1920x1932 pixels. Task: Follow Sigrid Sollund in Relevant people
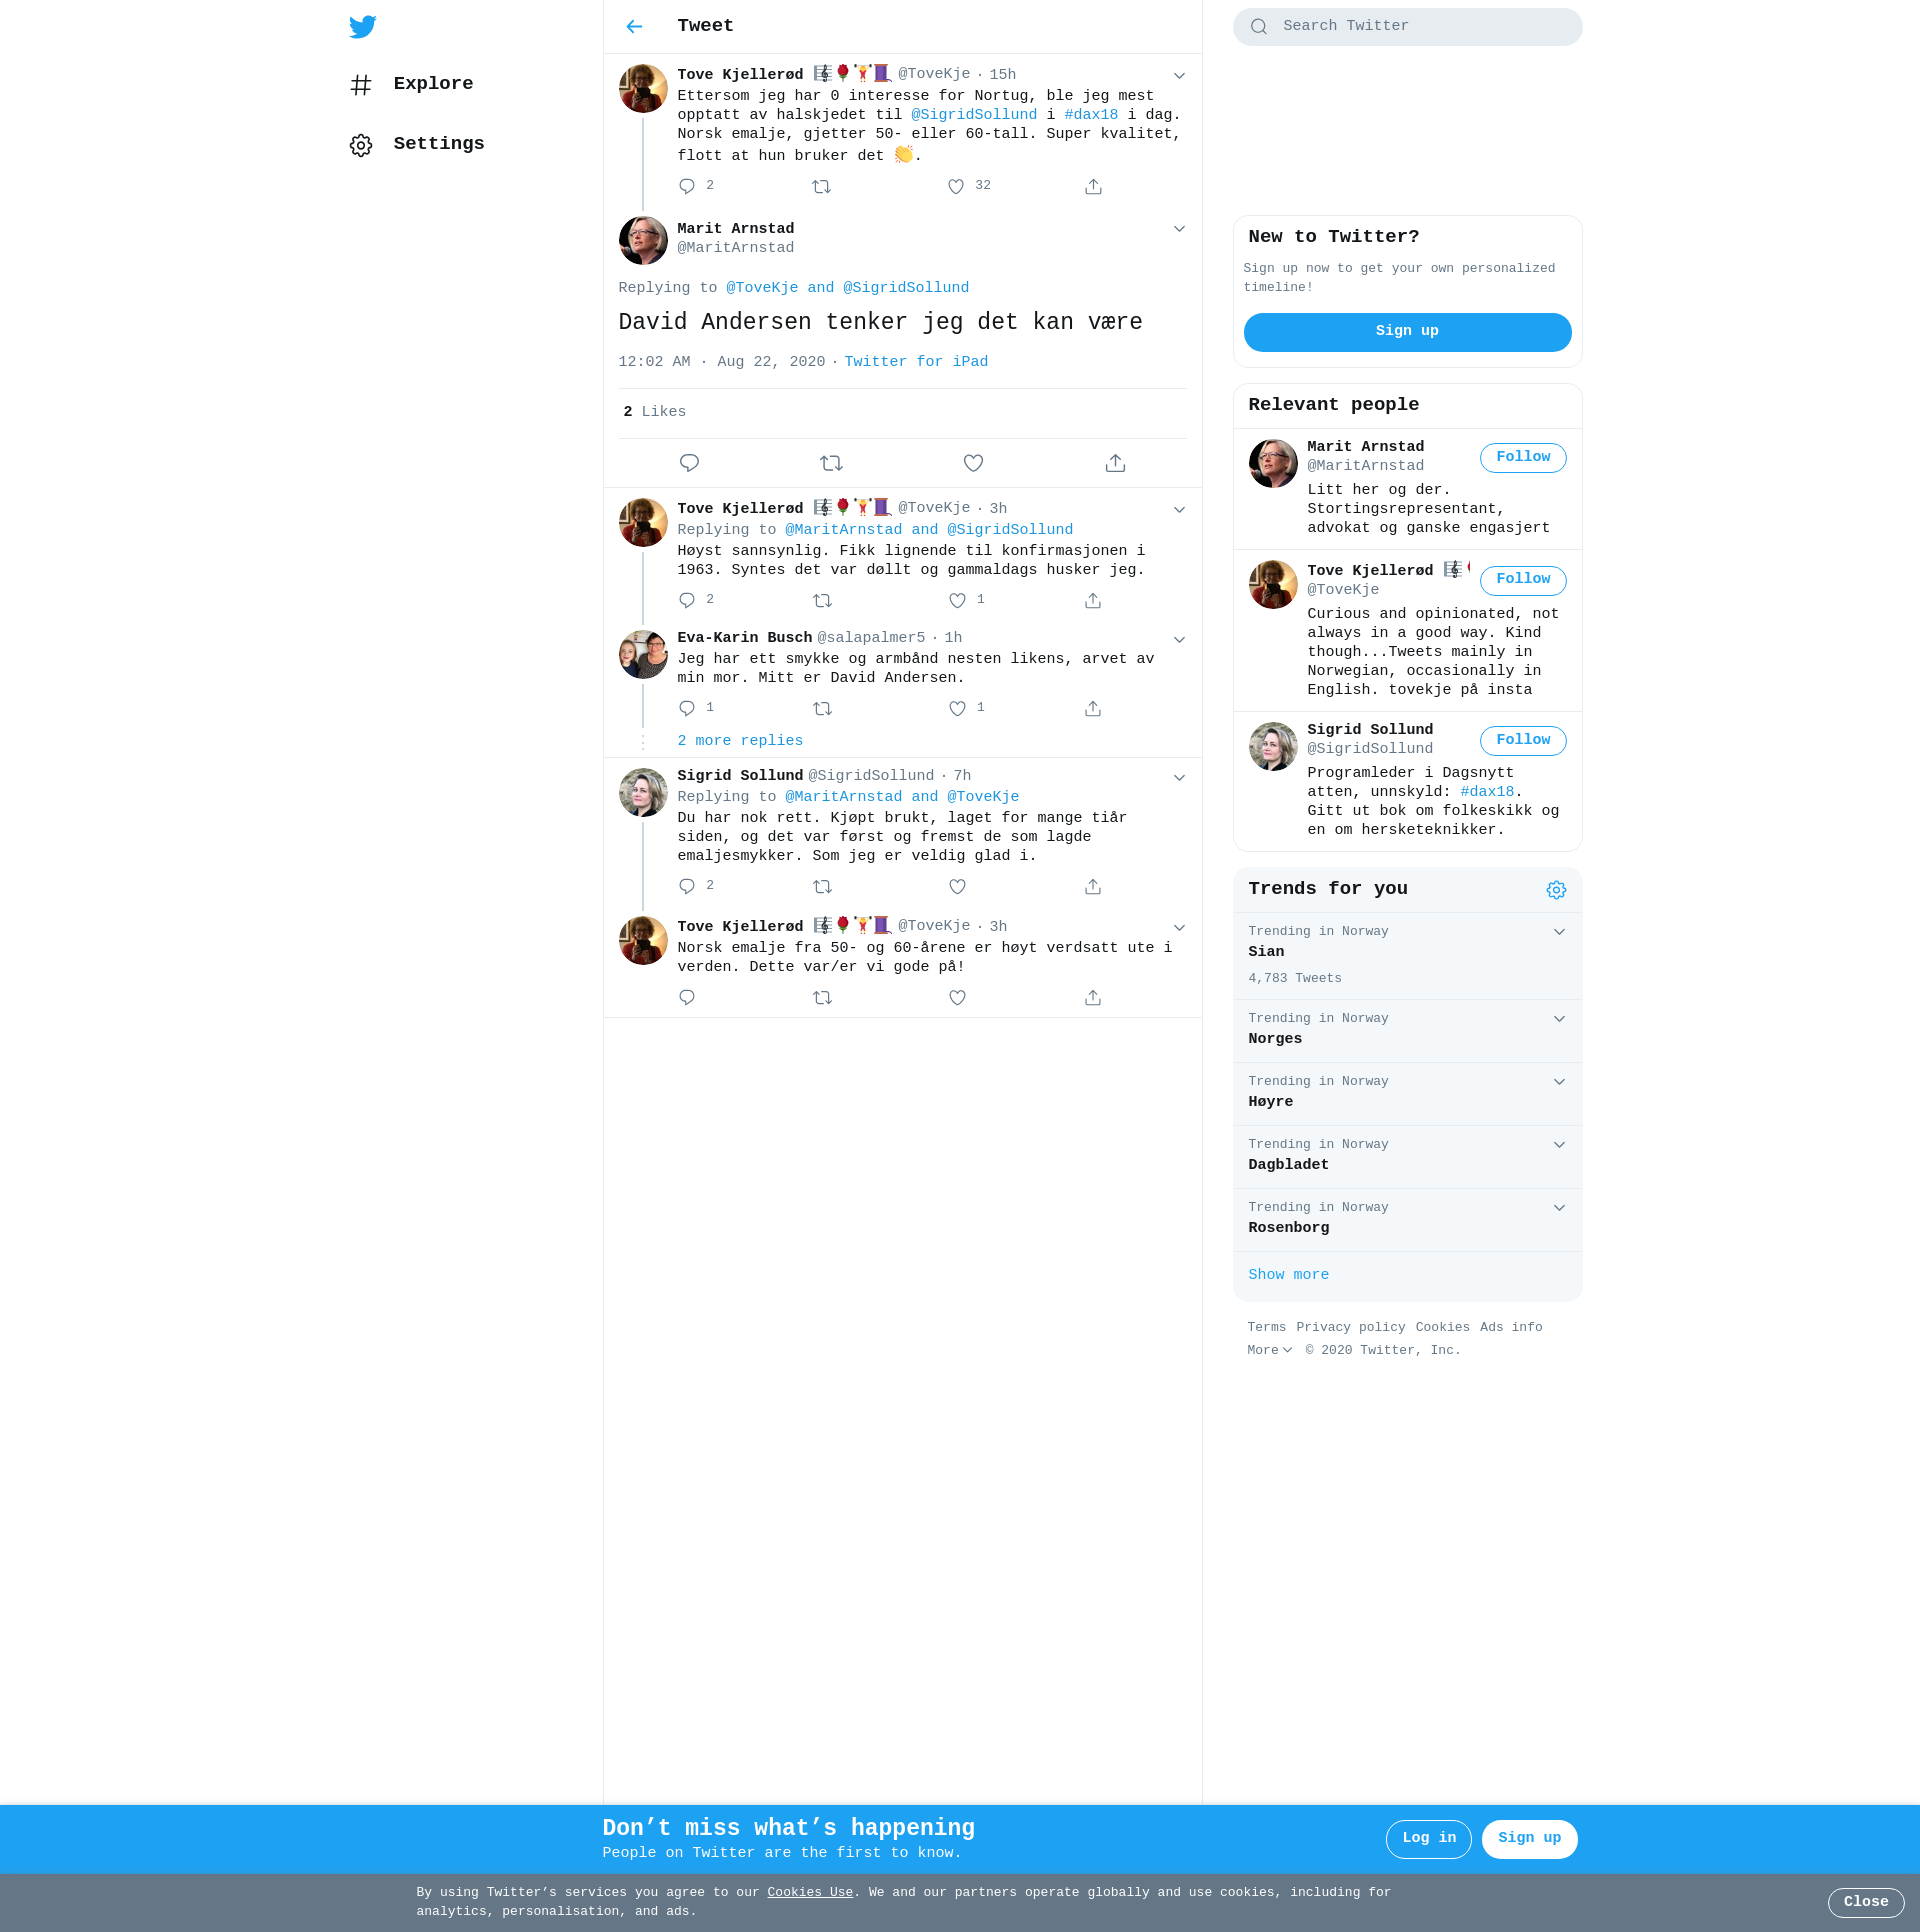coord(1522,741)
